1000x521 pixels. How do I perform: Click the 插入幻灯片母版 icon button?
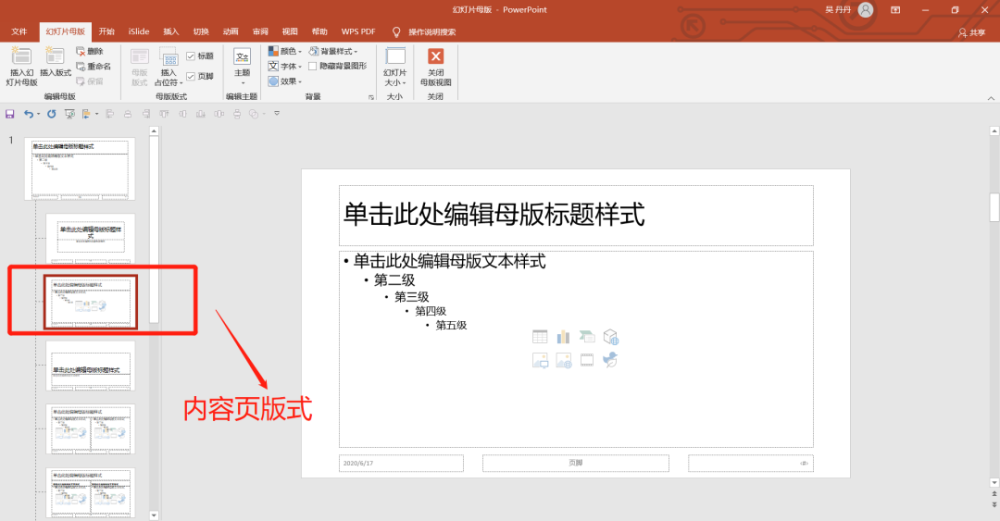(21, 66)
